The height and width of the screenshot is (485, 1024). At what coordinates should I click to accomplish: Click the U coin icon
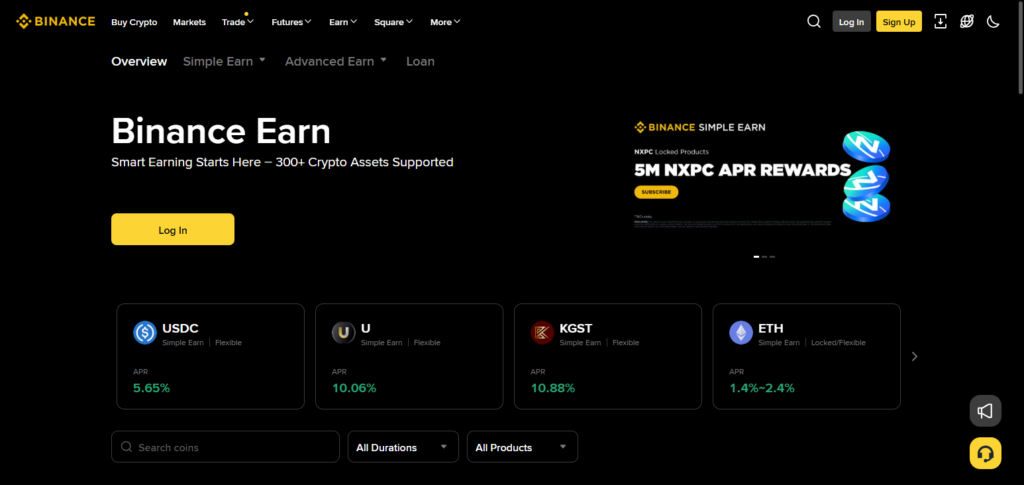(343, 333)
